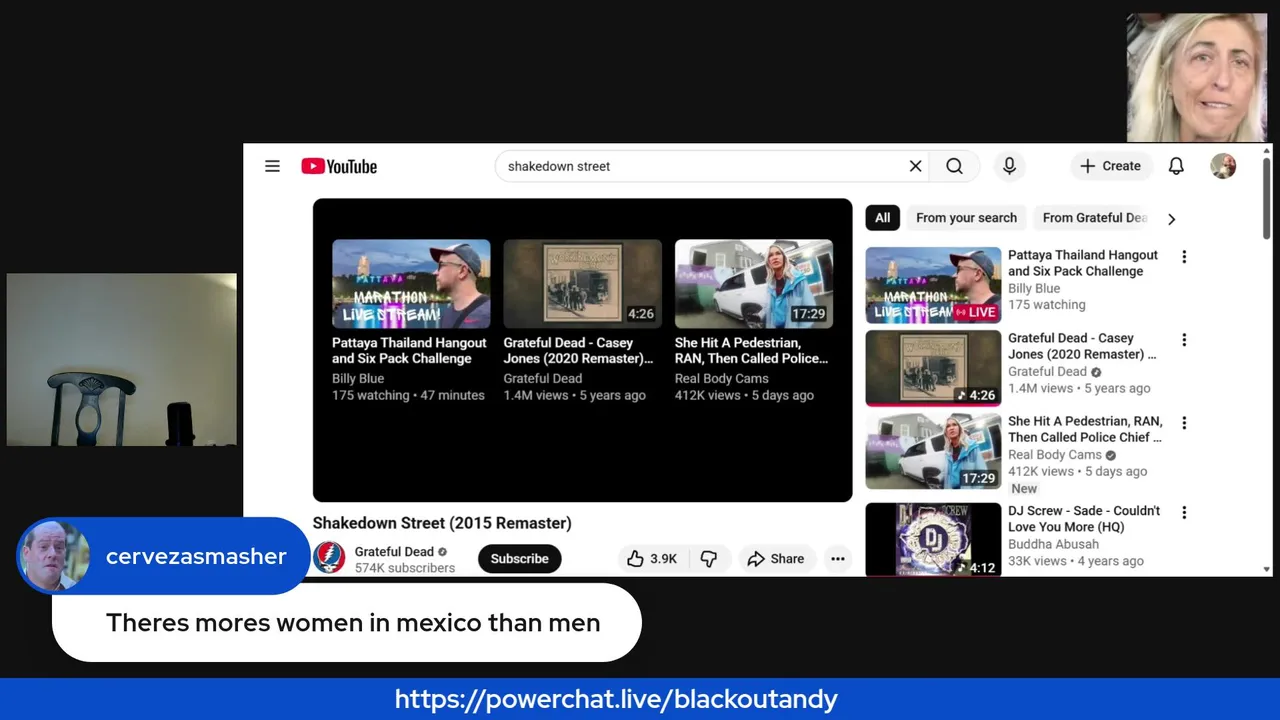
Task: Select the All filter chip
Action: click(x=882, y=218)
